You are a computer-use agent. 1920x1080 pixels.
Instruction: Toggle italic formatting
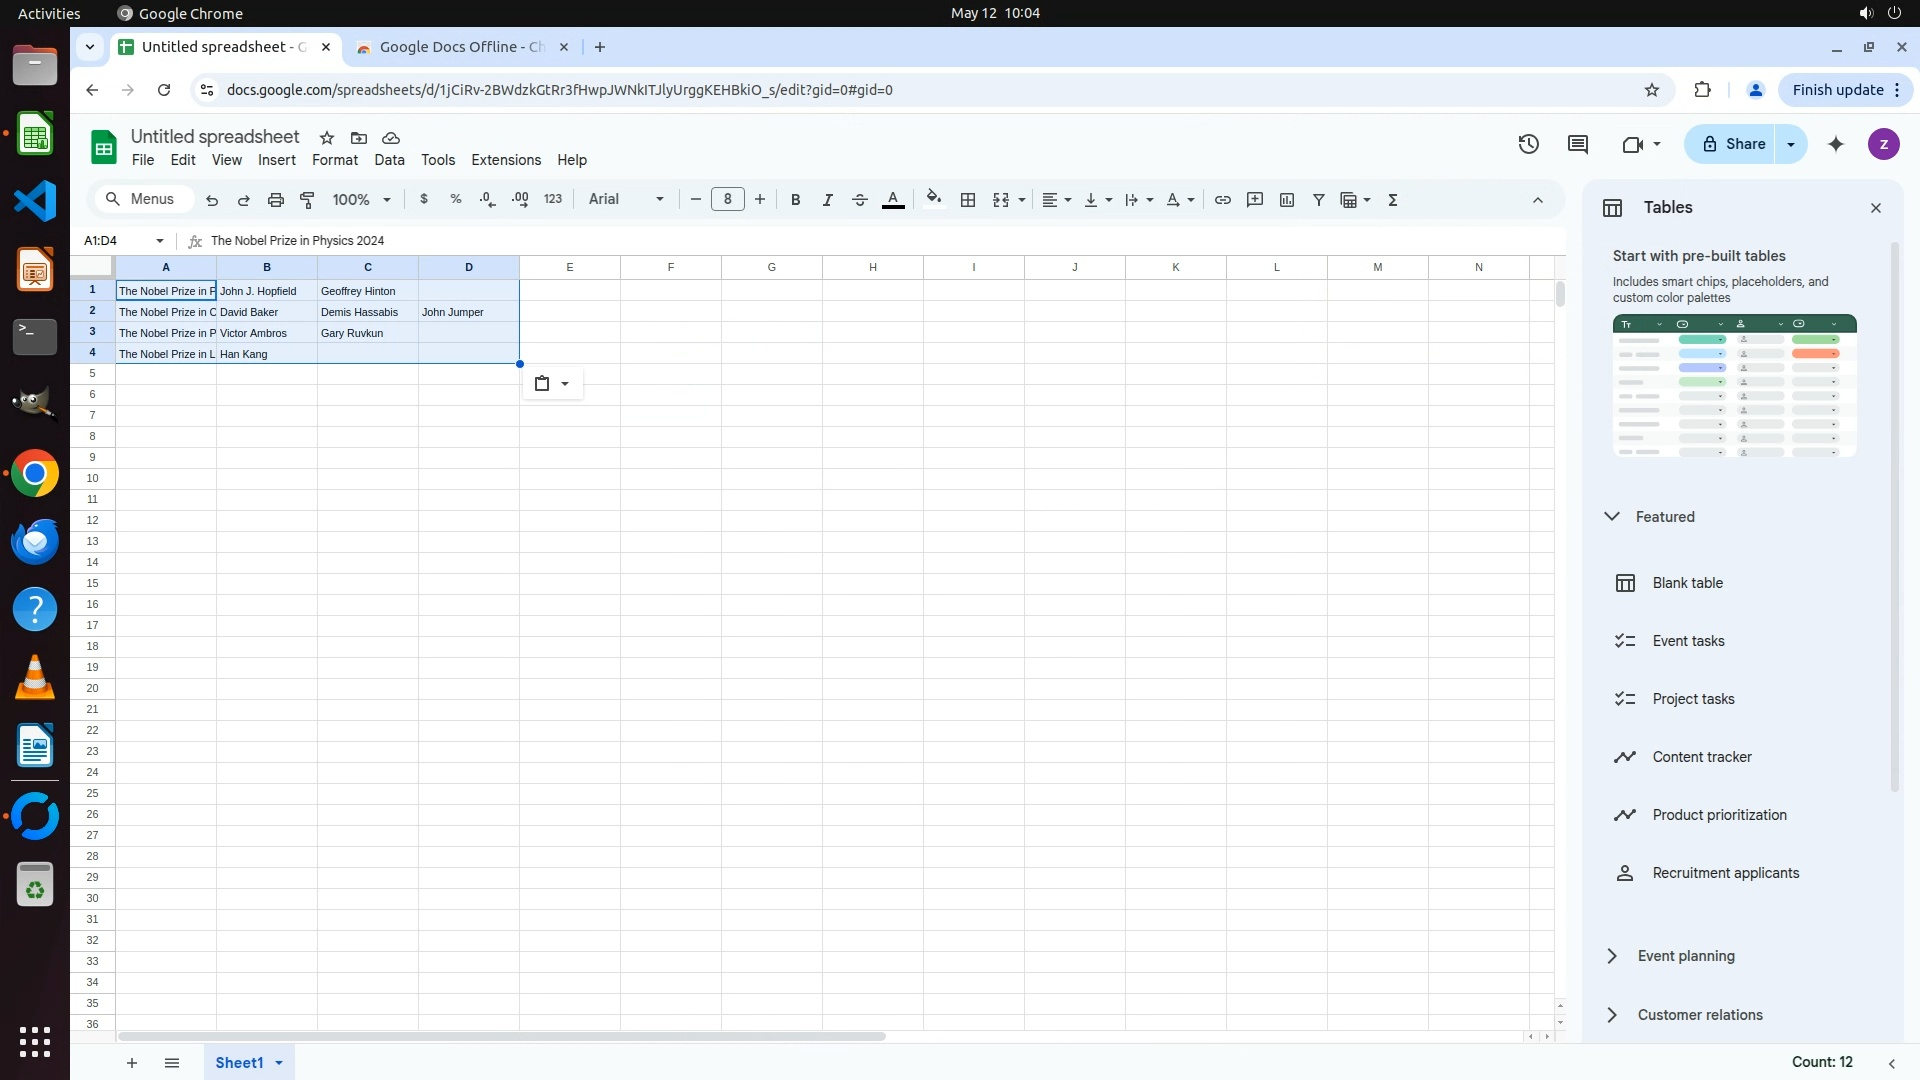827,200
